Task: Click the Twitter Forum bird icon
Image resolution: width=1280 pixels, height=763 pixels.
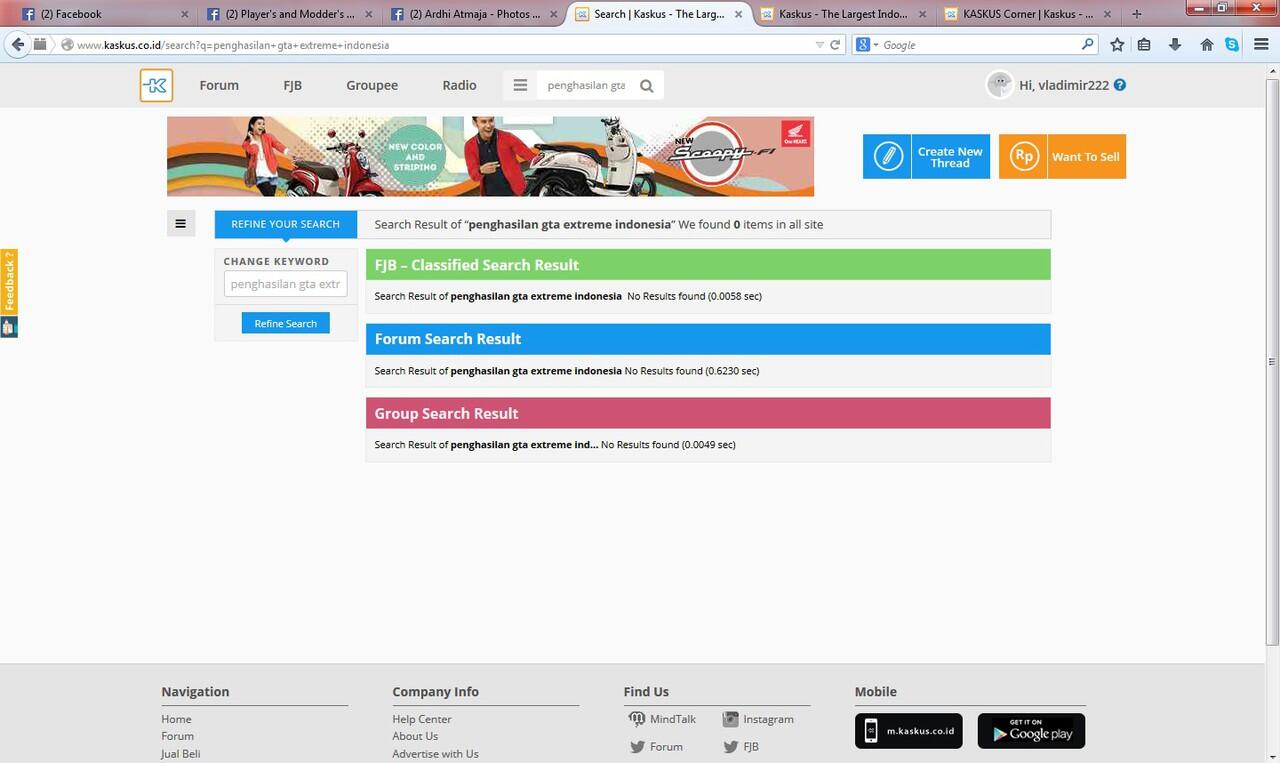Action: (637, 746)
